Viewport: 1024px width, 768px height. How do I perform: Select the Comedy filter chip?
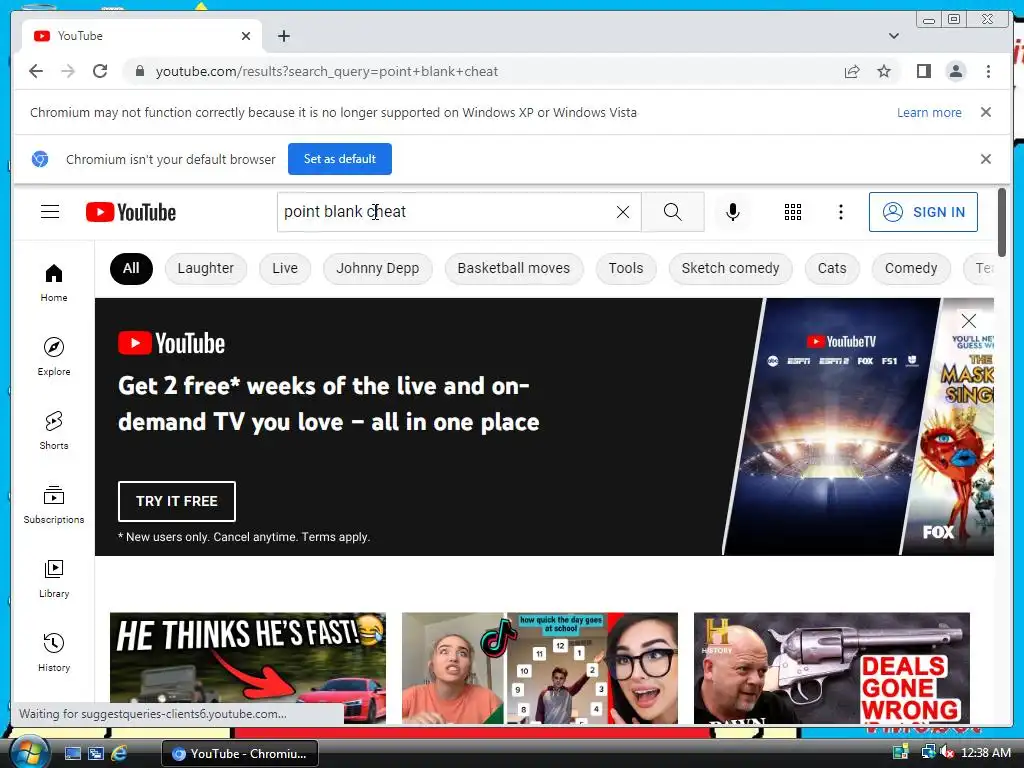[911, 268]
